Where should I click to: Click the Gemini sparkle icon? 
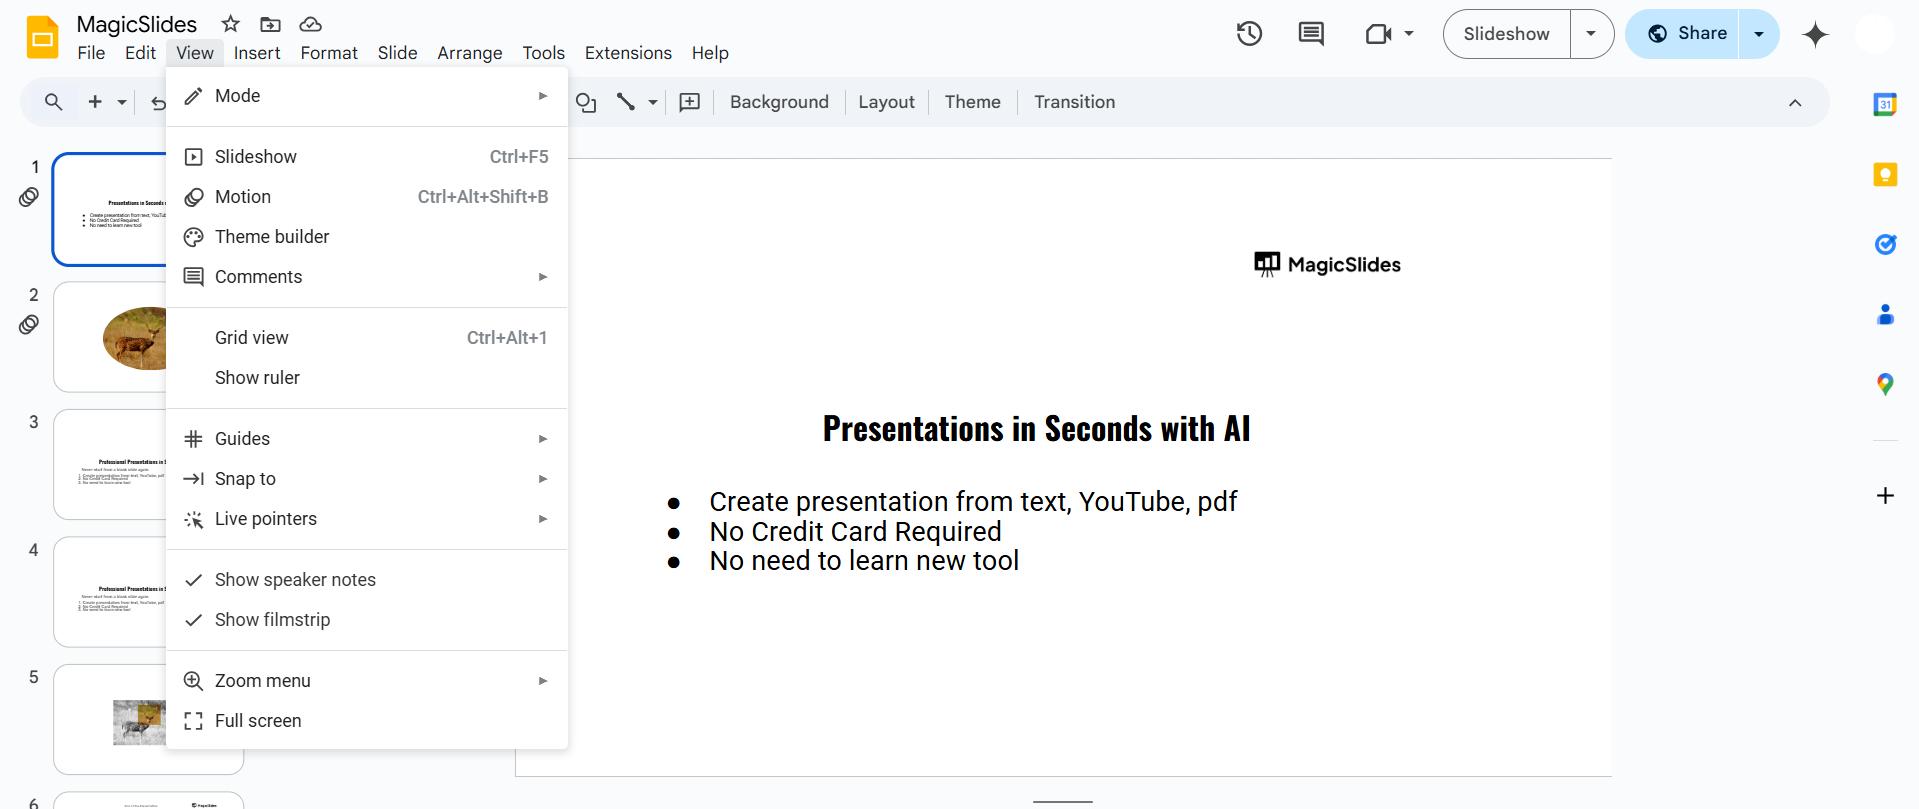point(1815,34)
